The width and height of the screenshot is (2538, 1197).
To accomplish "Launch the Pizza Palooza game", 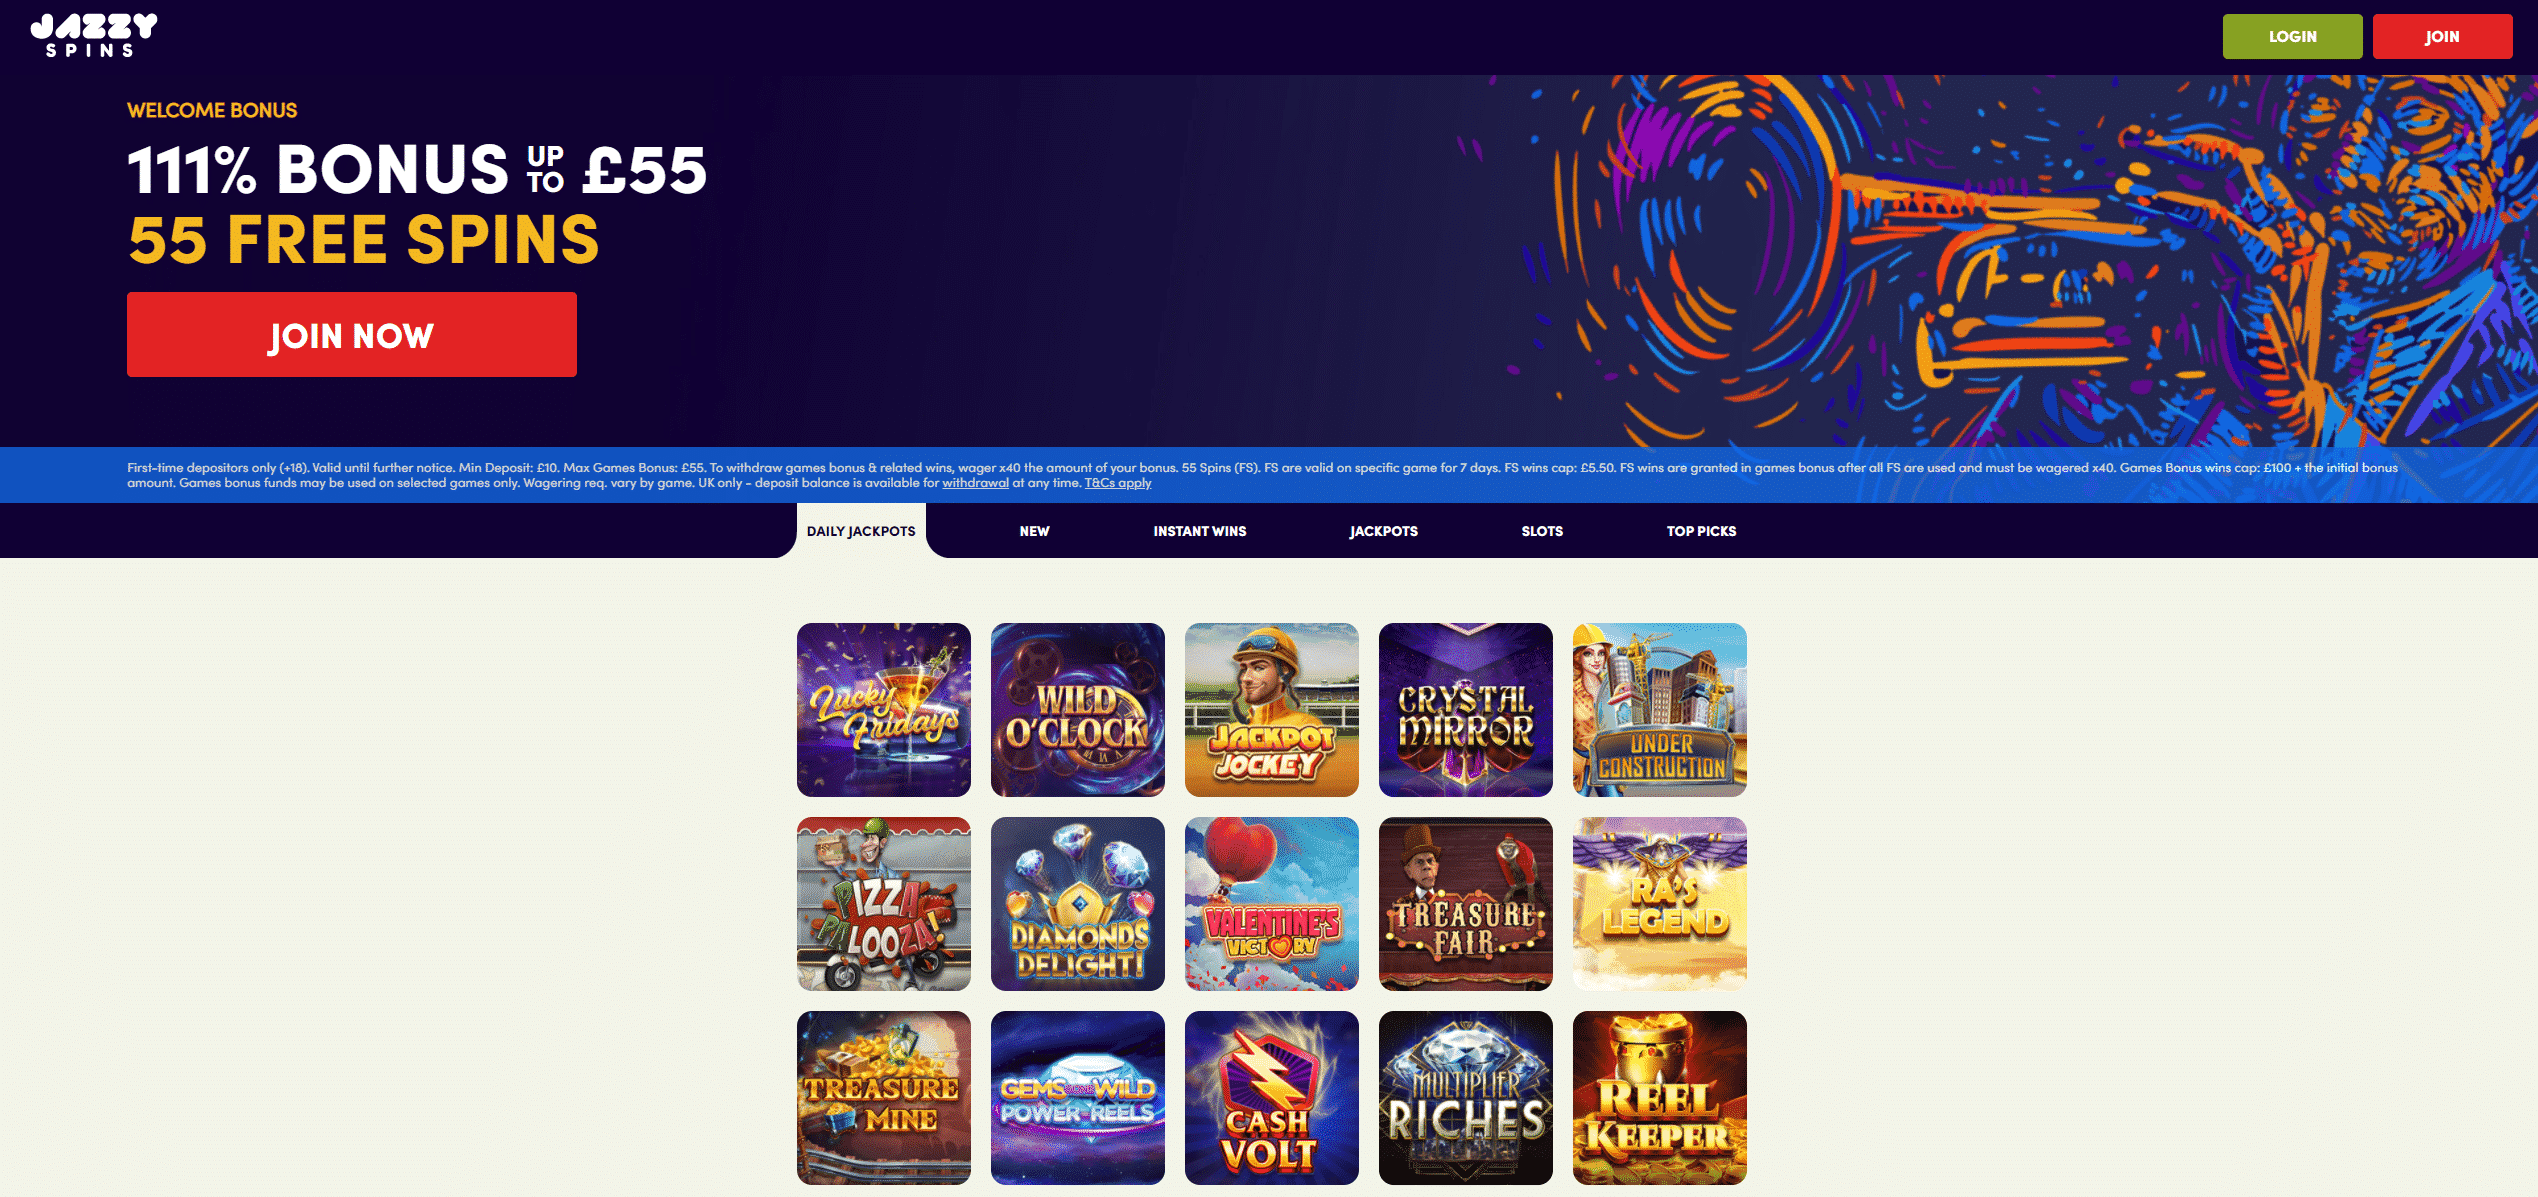I will pos(884,904).
